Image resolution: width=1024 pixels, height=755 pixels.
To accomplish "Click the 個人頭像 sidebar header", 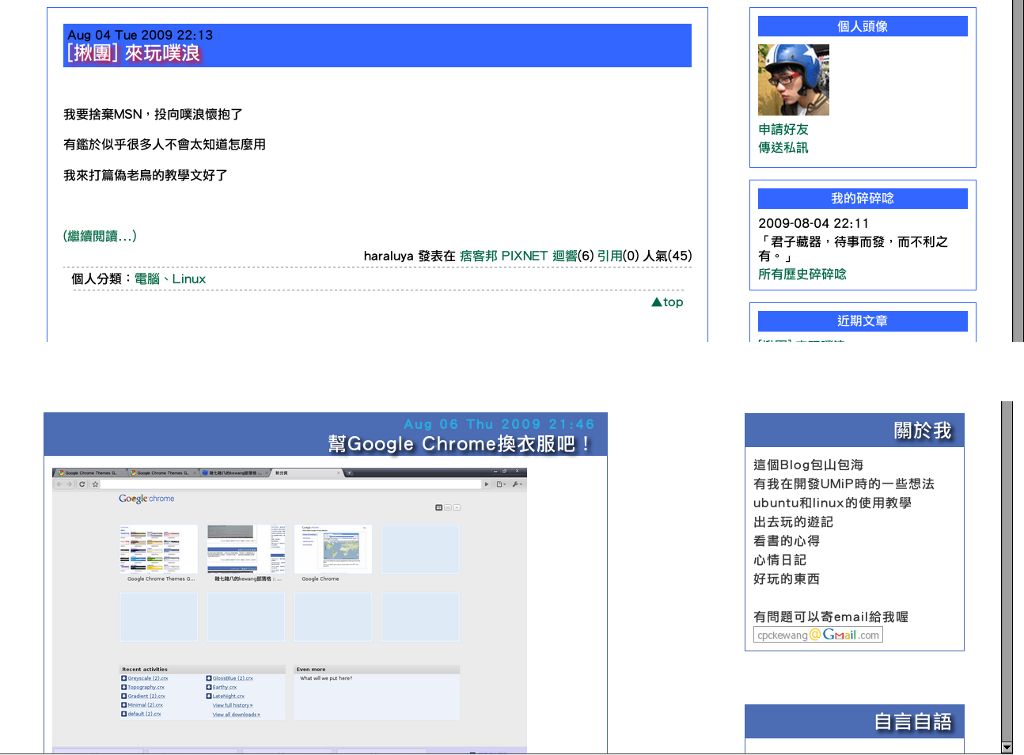I will coord(863,26).
